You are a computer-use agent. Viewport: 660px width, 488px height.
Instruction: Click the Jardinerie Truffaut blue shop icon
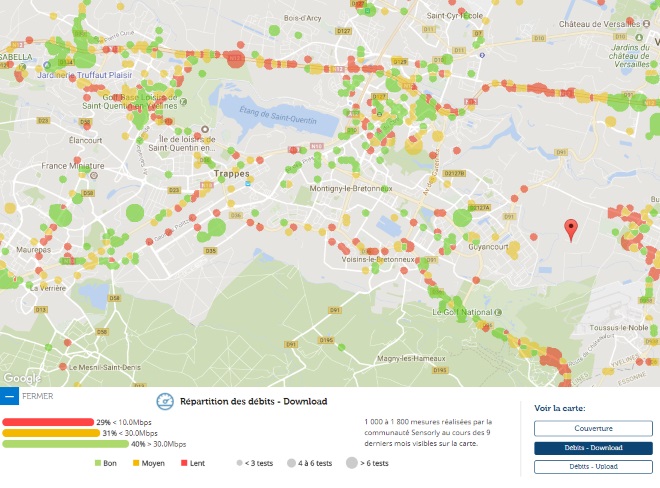[x=47, y=65]
